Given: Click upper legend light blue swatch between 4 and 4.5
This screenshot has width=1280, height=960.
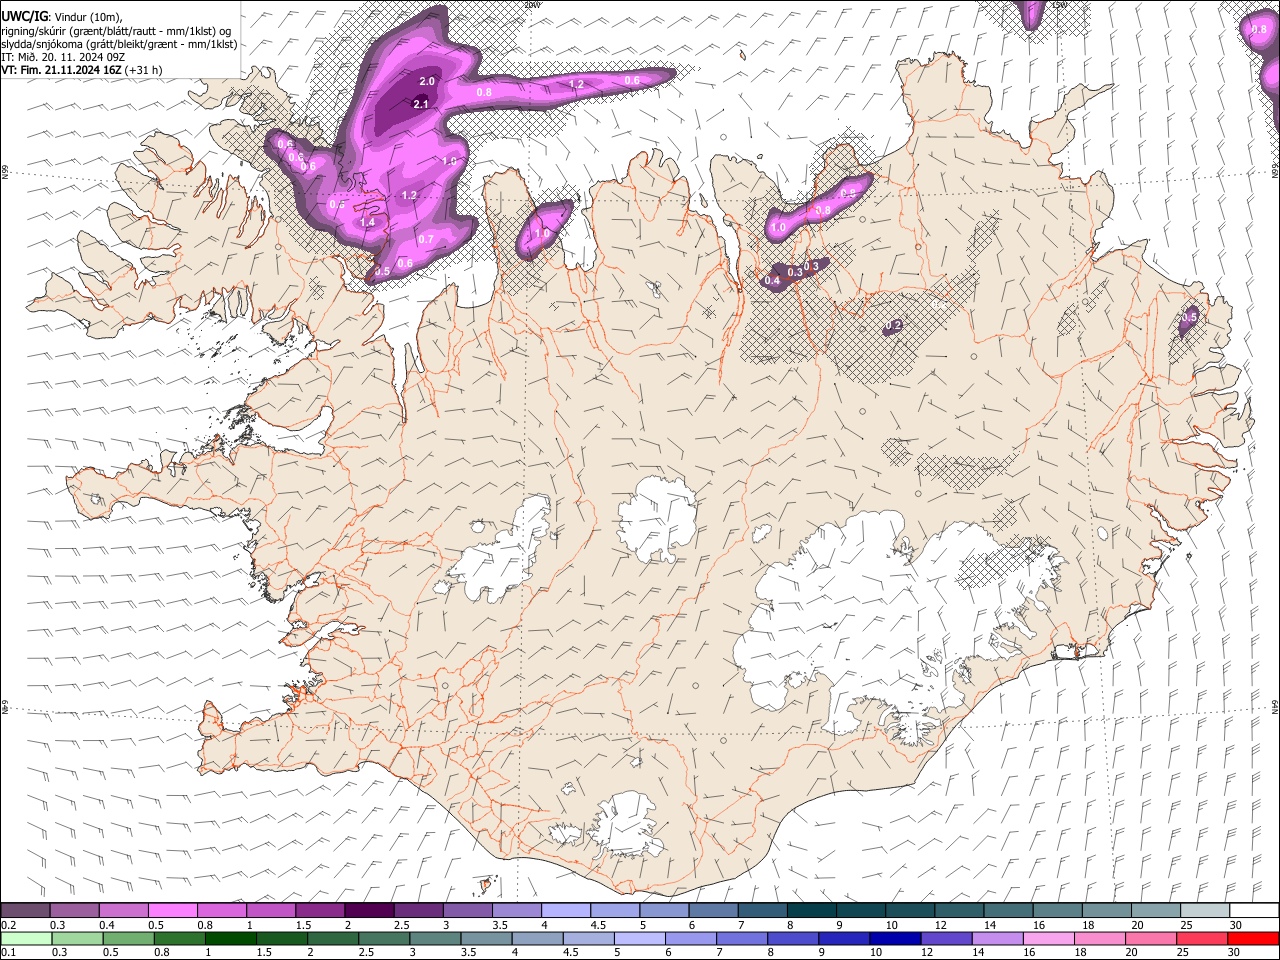Looking at the screenshot, I should (566, 910).
